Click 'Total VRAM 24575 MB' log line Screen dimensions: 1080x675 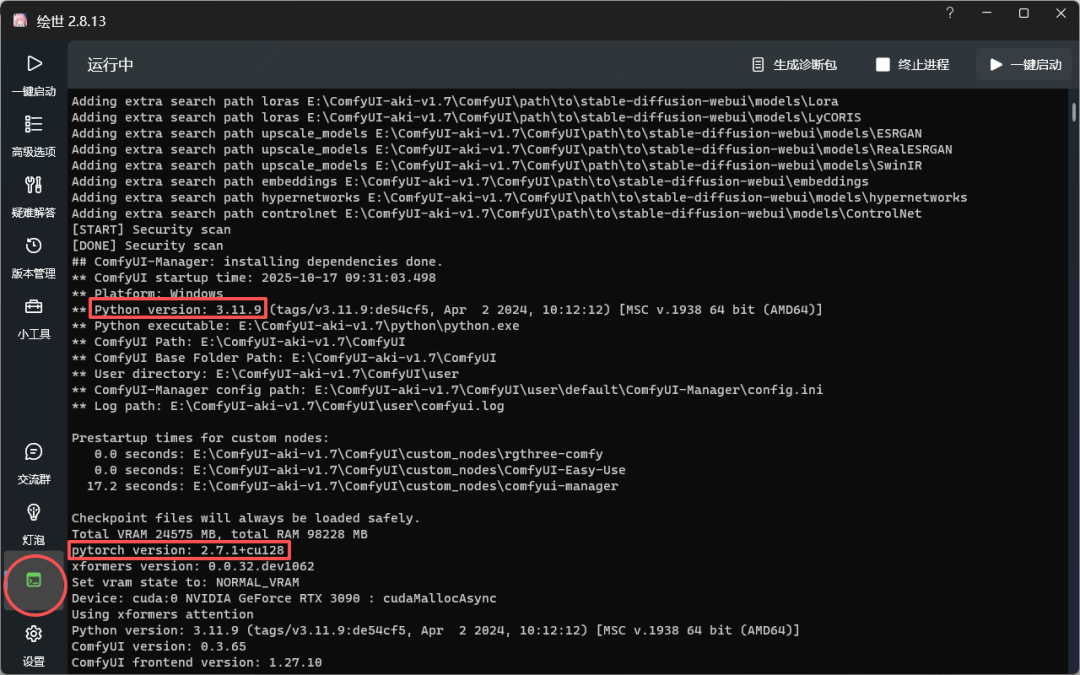point(219,534)
